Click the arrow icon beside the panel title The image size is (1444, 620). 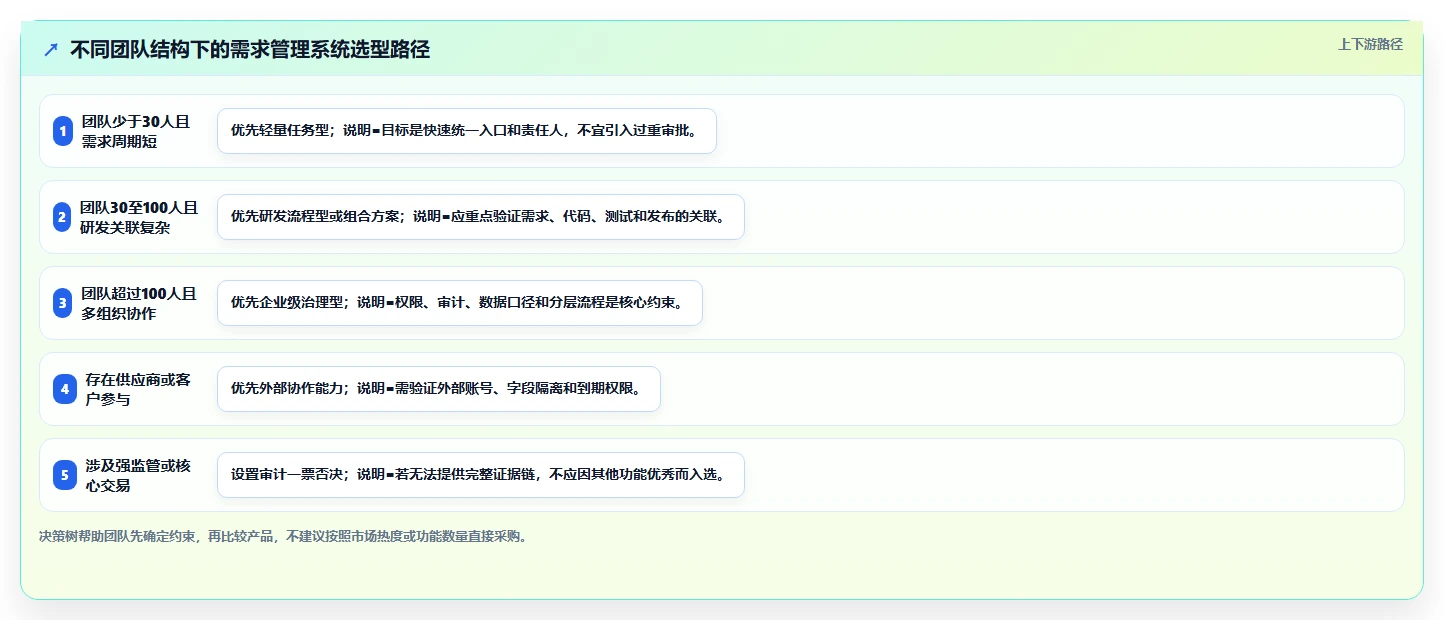51,50
